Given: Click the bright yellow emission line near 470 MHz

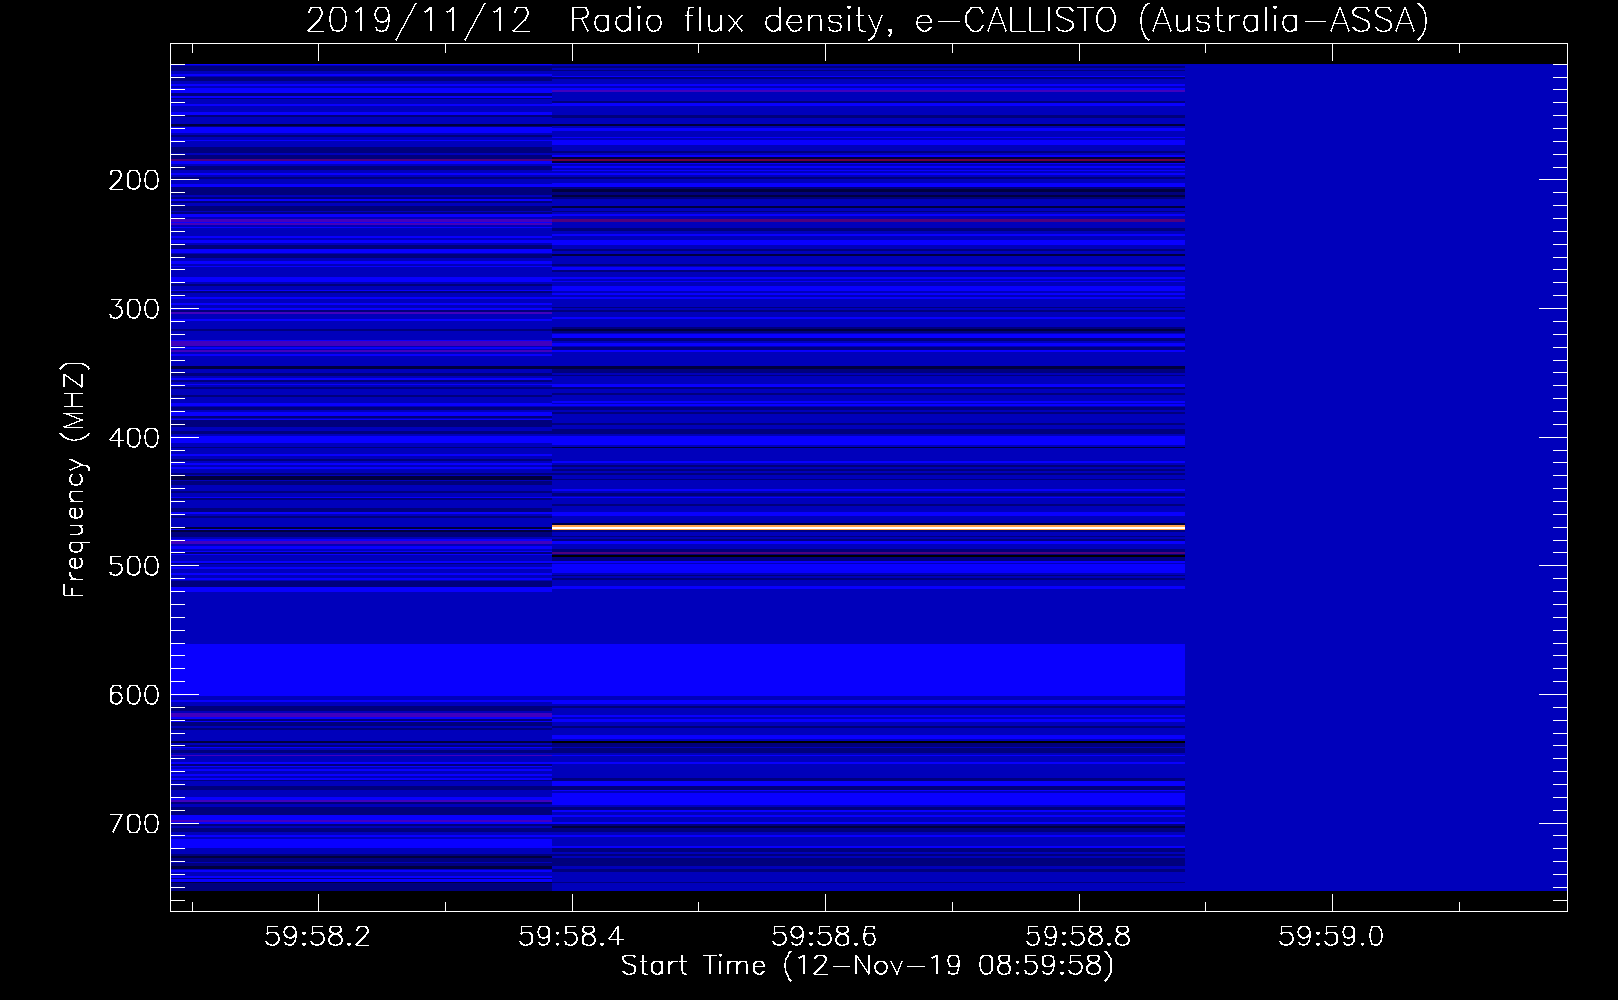Looking at the screenshot, I should click(x=868, y=527).
